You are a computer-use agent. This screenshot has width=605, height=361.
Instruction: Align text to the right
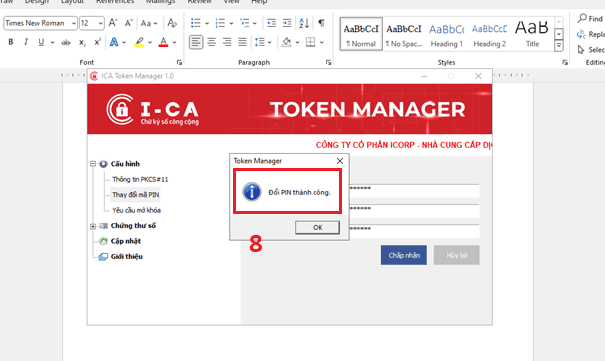tap(227, 42)
